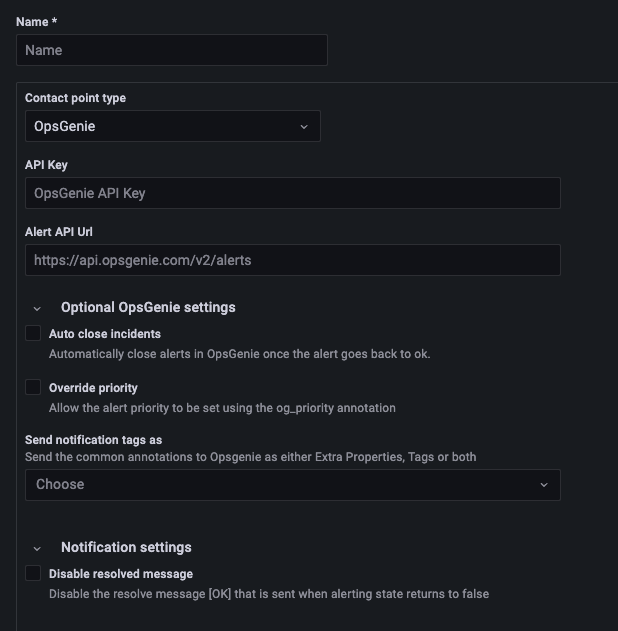This screenshot has width=618, height=631.
Task: Click the API Key field label
Action: coord(46,165)
